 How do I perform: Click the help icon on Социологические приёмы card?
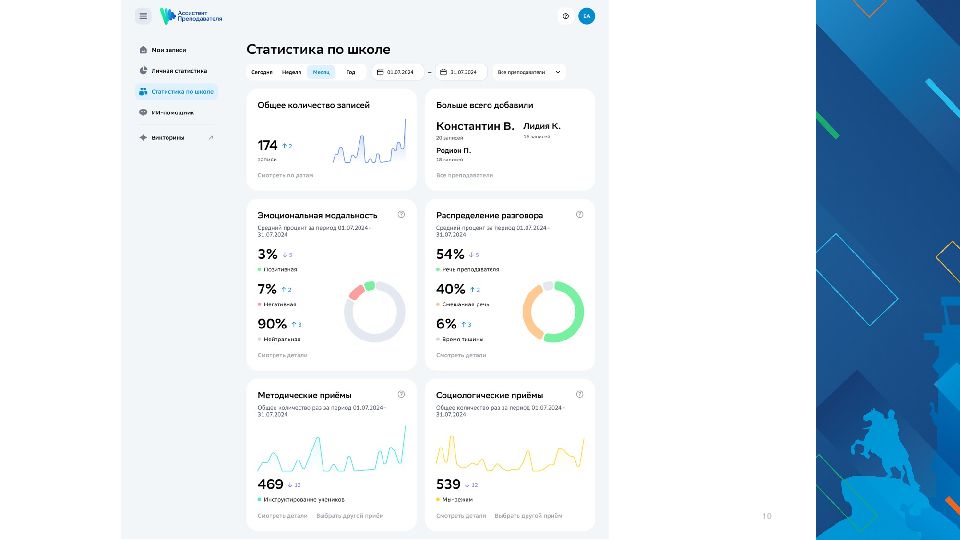click(x=579, y=394)
